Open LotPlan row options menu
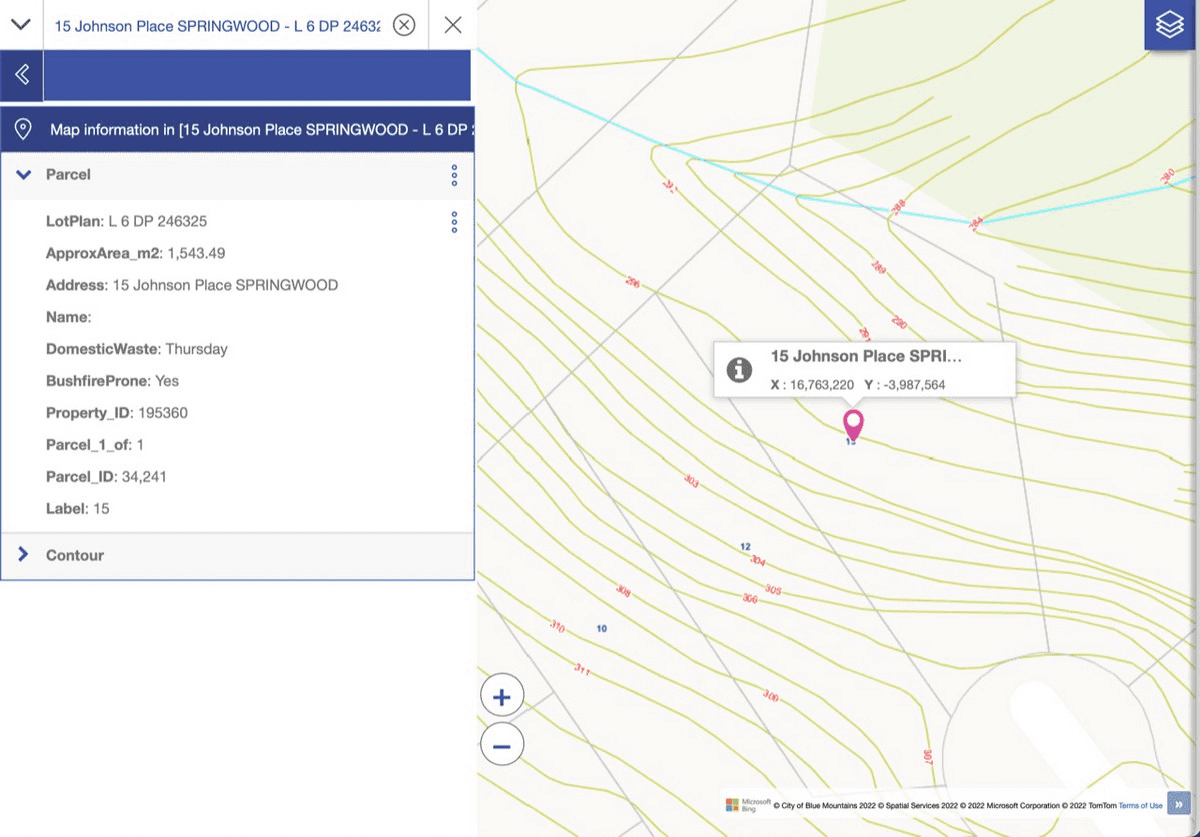Viewport: 1200px width, 837px height. coord(454,221)
